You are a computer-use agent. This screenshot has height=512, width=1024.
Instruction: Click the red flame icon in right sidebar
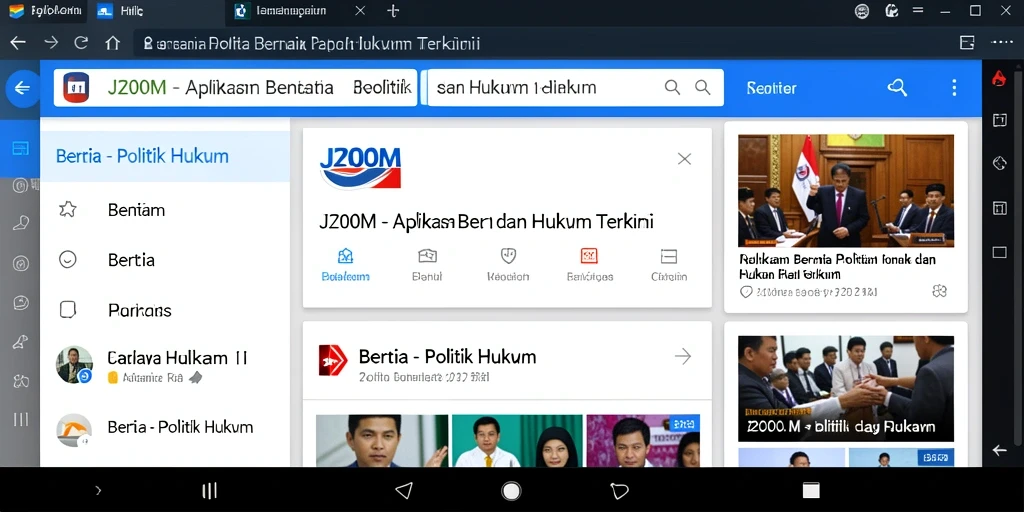click(999, 79)
